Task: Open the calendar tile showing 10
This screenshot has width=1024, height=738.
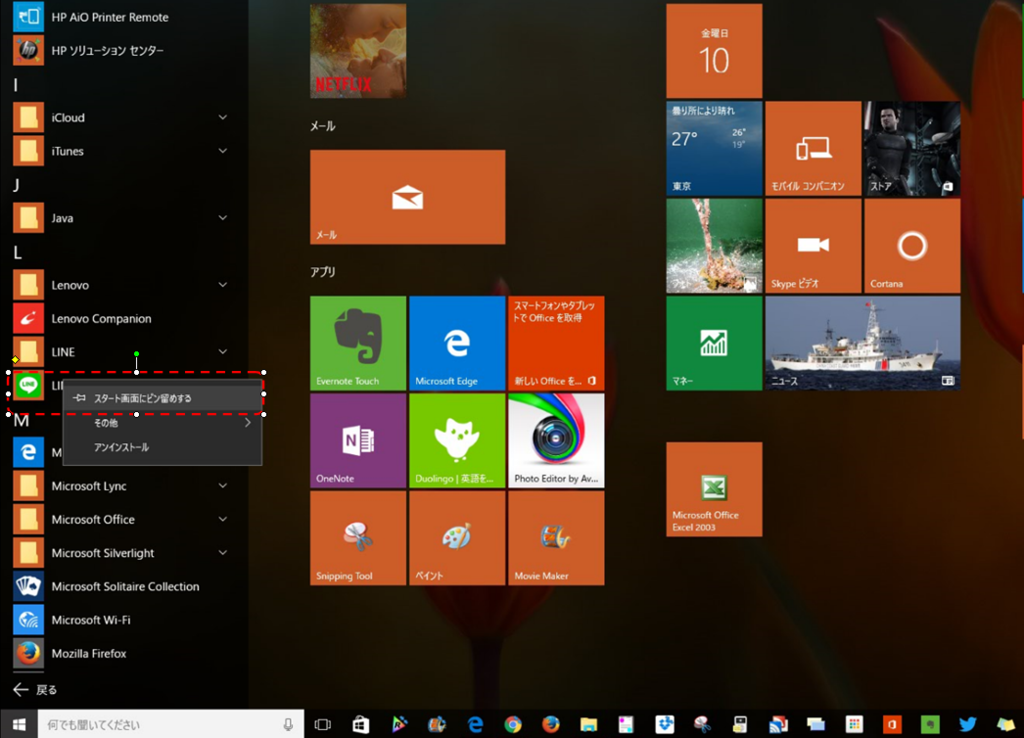Action: 714,51
